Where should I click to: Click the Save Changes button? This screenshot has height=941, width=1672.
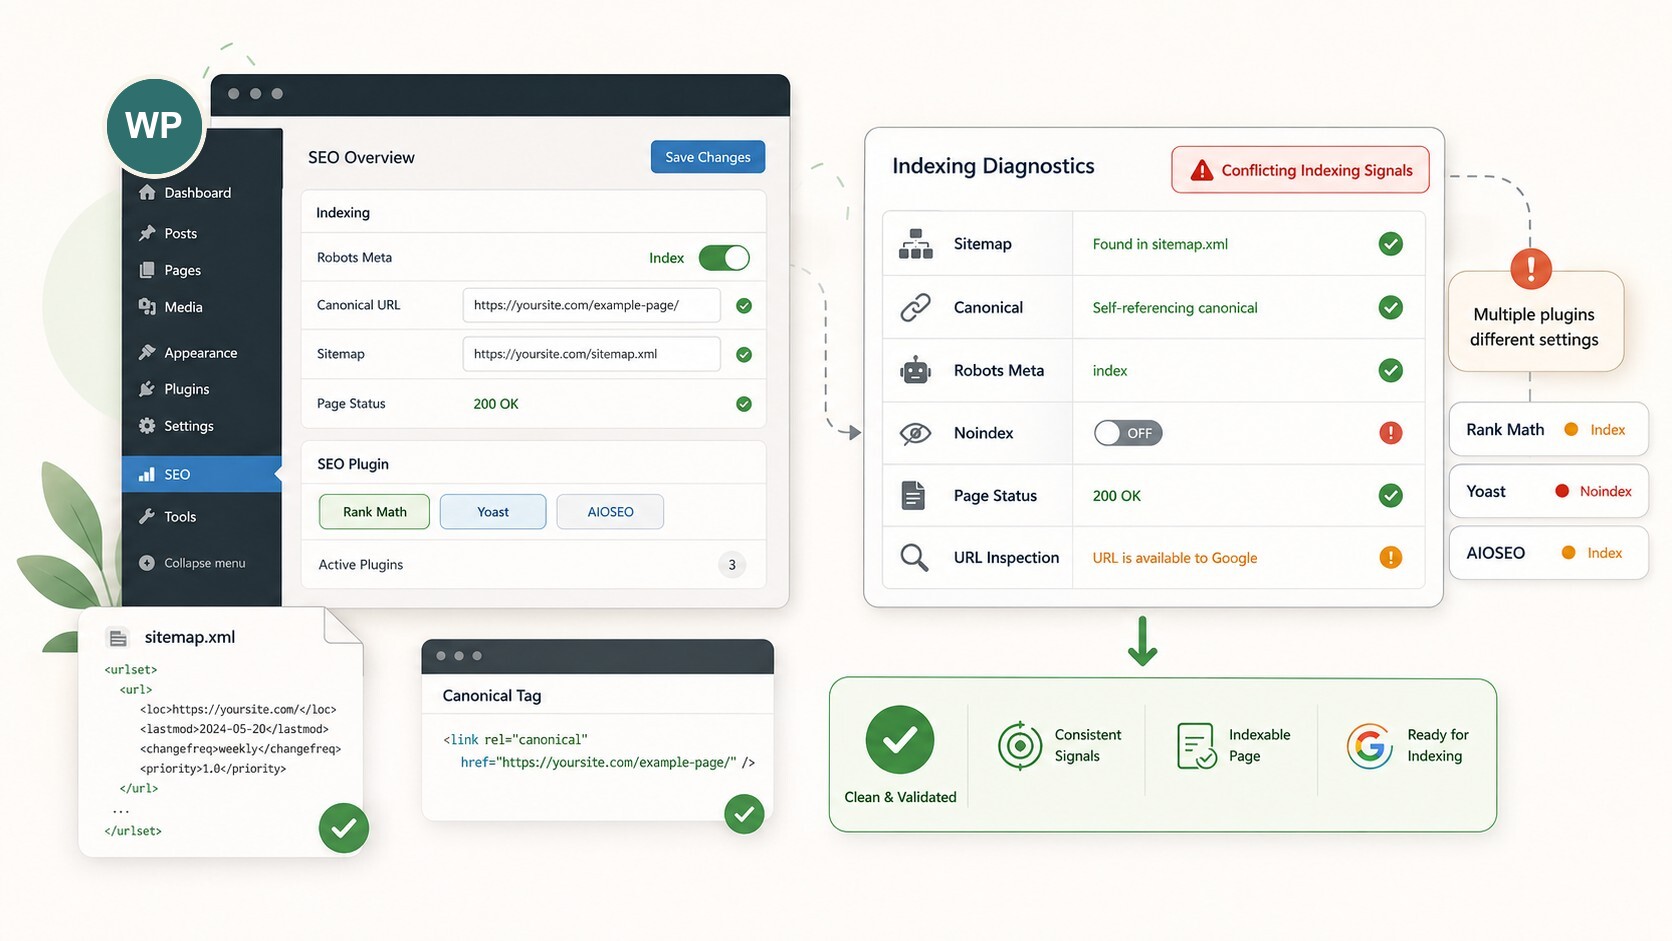[x=708, y=157]
